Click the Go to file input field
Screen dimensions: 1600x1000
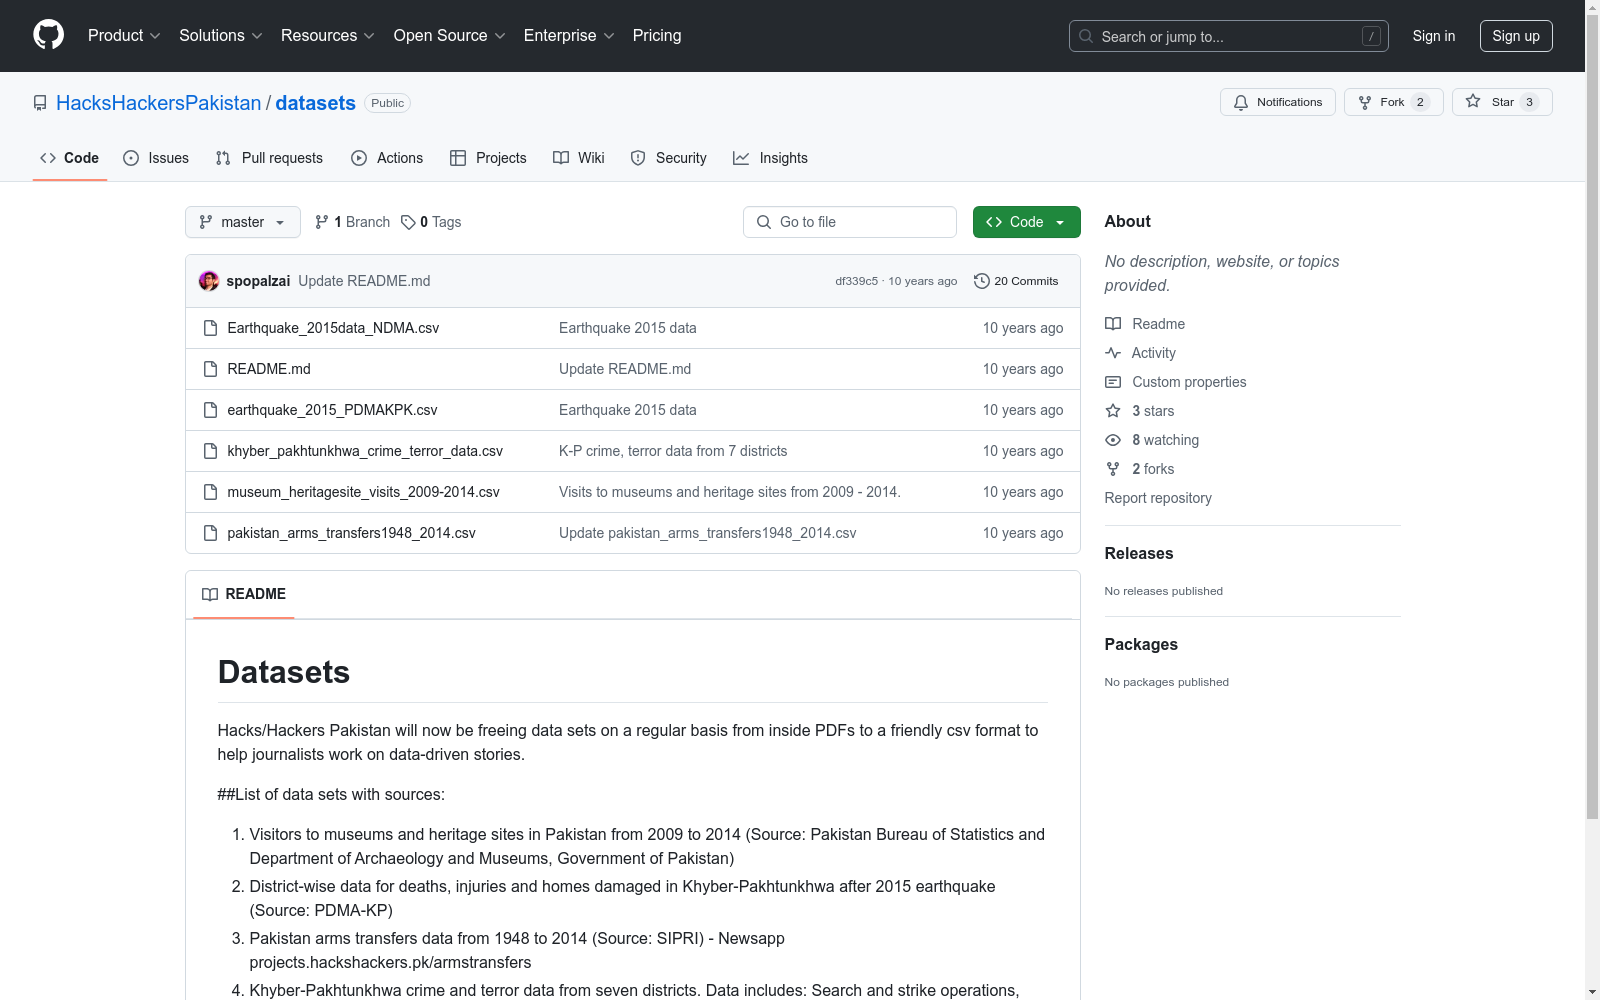pos(850,222)
